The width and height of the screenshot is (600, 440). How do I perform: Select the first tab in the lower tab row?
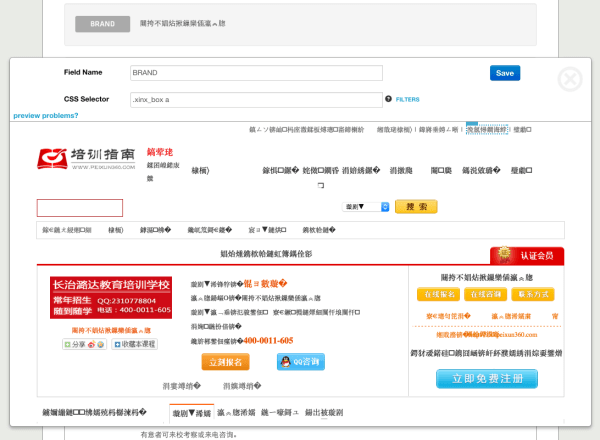coord(192,413)
